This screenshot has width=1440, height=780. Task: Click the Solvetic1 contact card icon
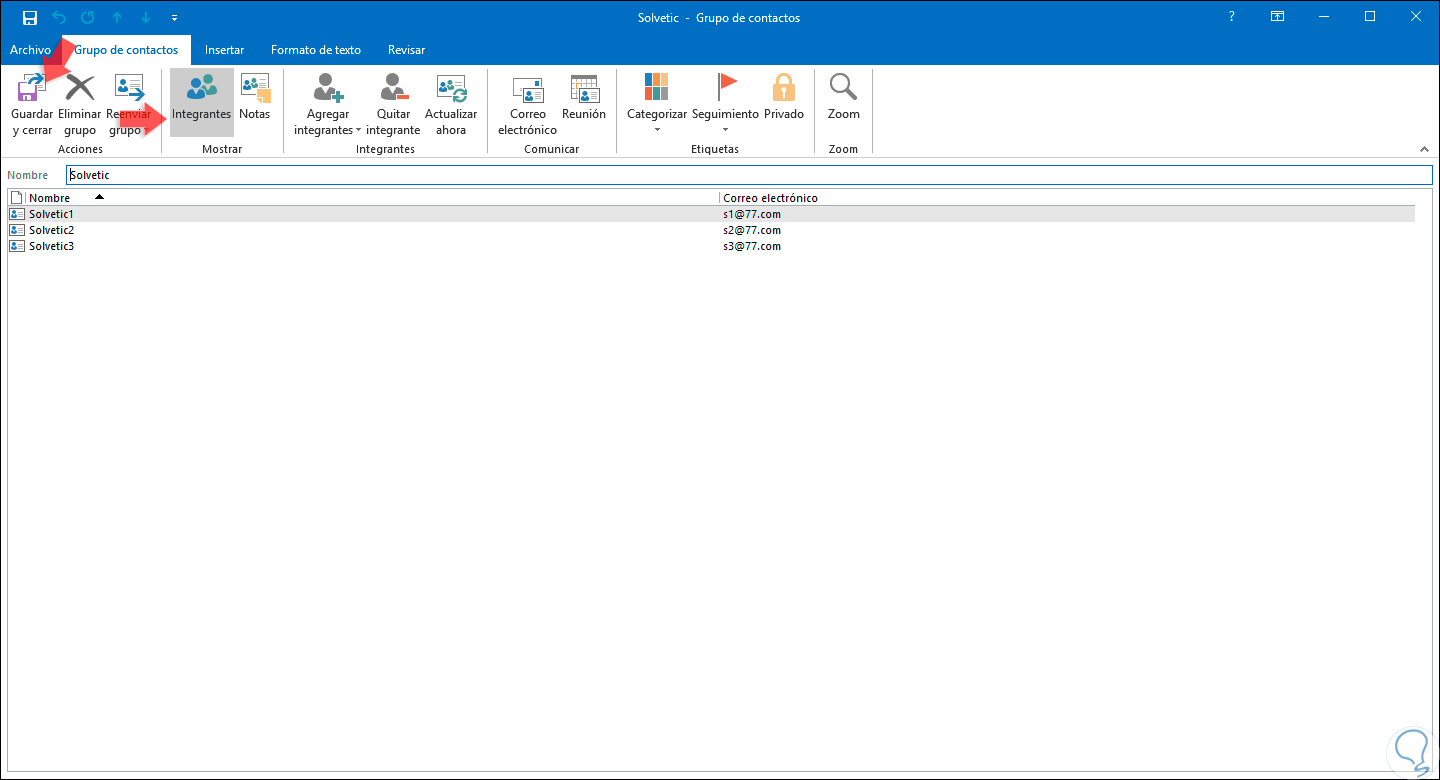(x=17, y=214)
